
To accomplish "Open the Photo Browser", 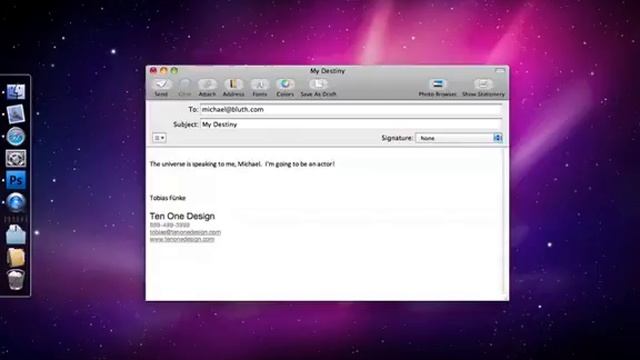I will 438,87.
